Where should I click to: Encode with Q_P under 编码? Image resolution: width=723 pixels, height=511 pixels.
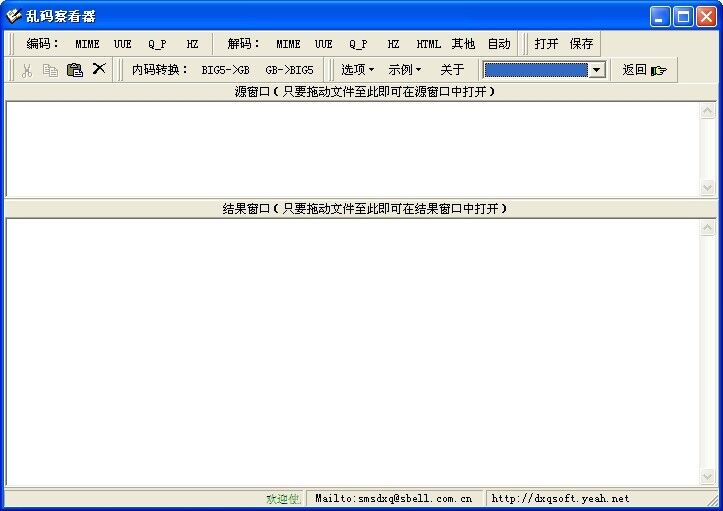click(157, 44)
